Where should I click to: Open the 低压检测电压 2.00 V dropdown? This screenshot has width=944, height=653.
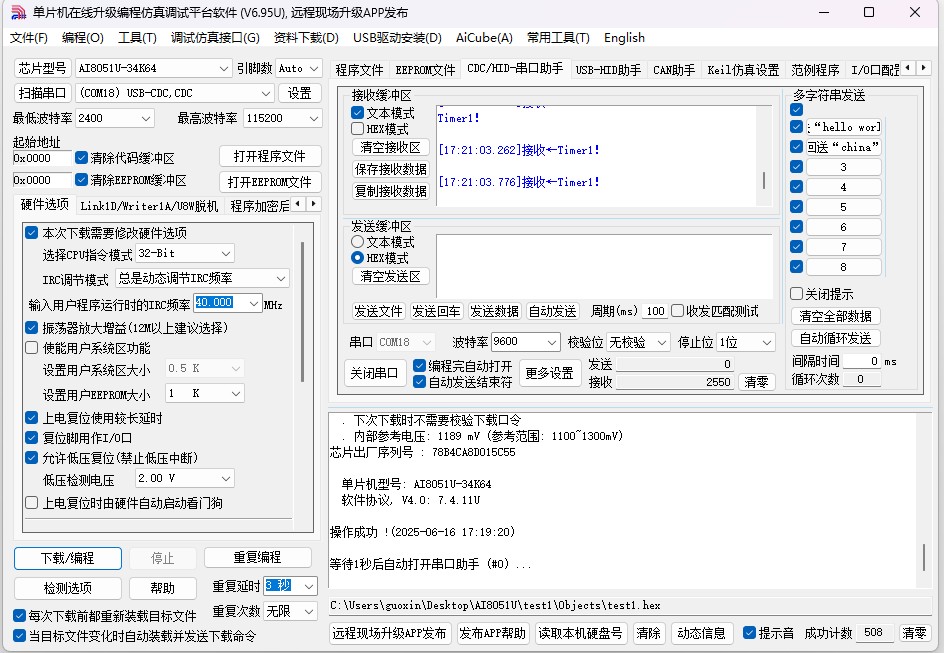226,478
